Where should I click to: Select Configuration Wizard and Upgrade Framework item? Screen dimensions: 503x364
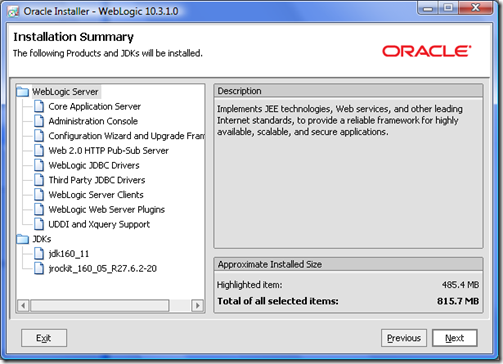click(x=126, y=136)
